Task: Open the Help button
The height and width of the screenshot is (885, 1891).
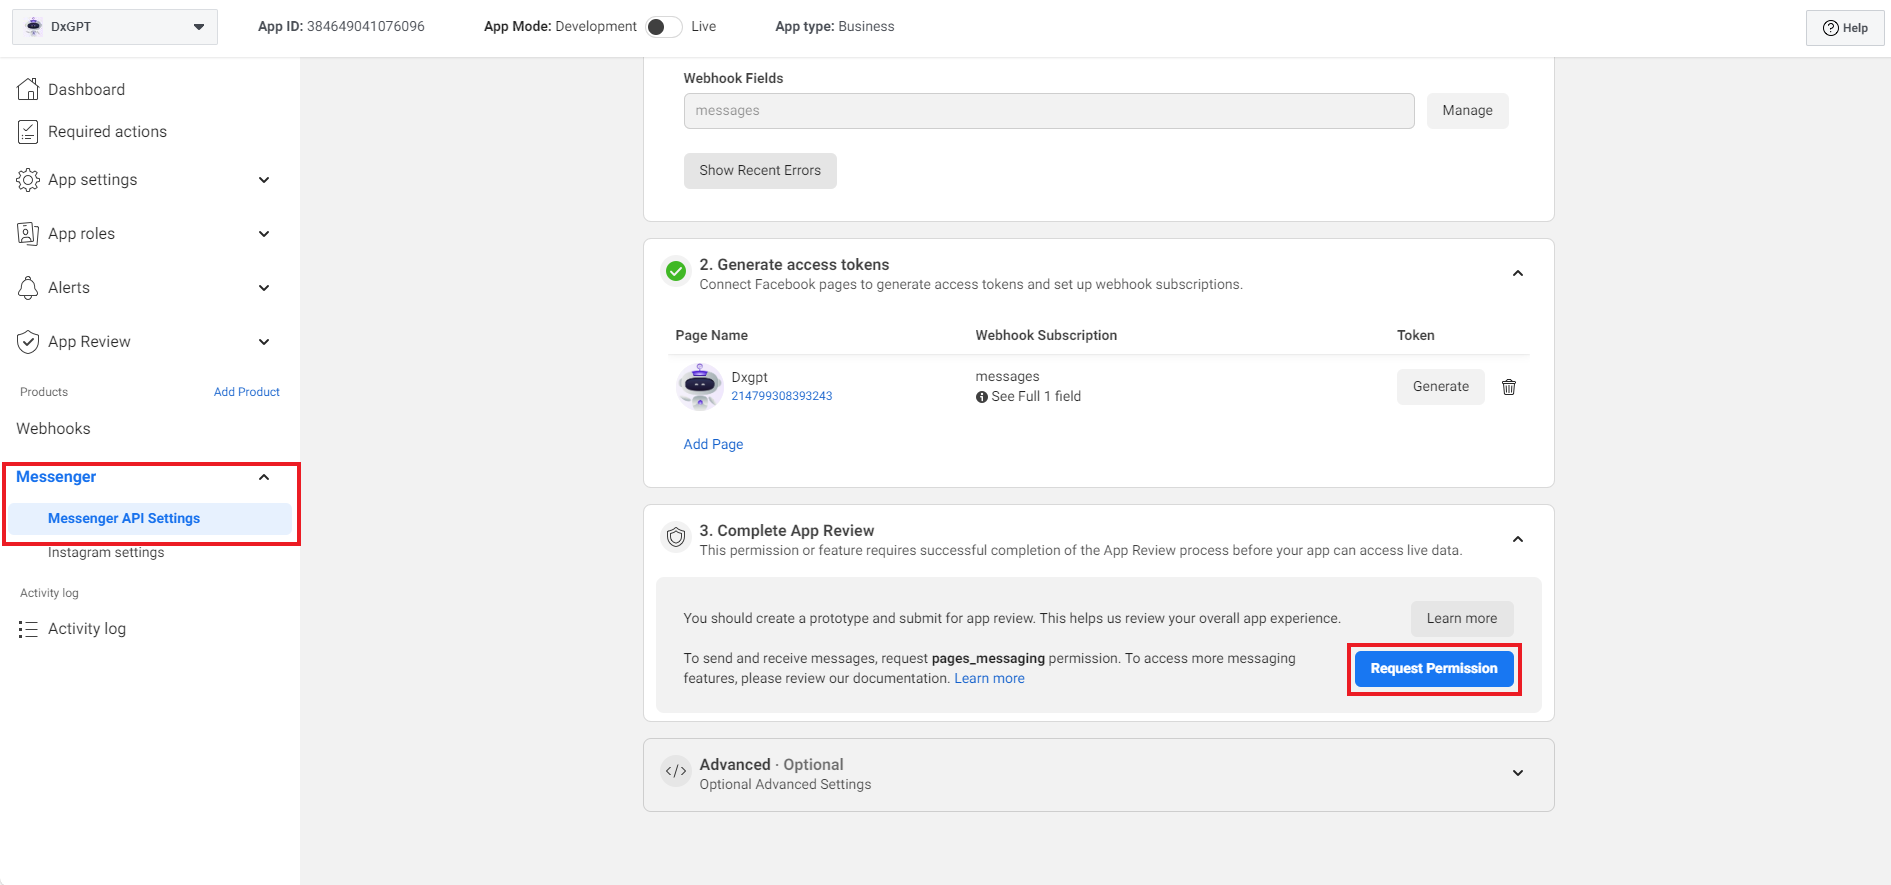Action: coord(1844,28)
